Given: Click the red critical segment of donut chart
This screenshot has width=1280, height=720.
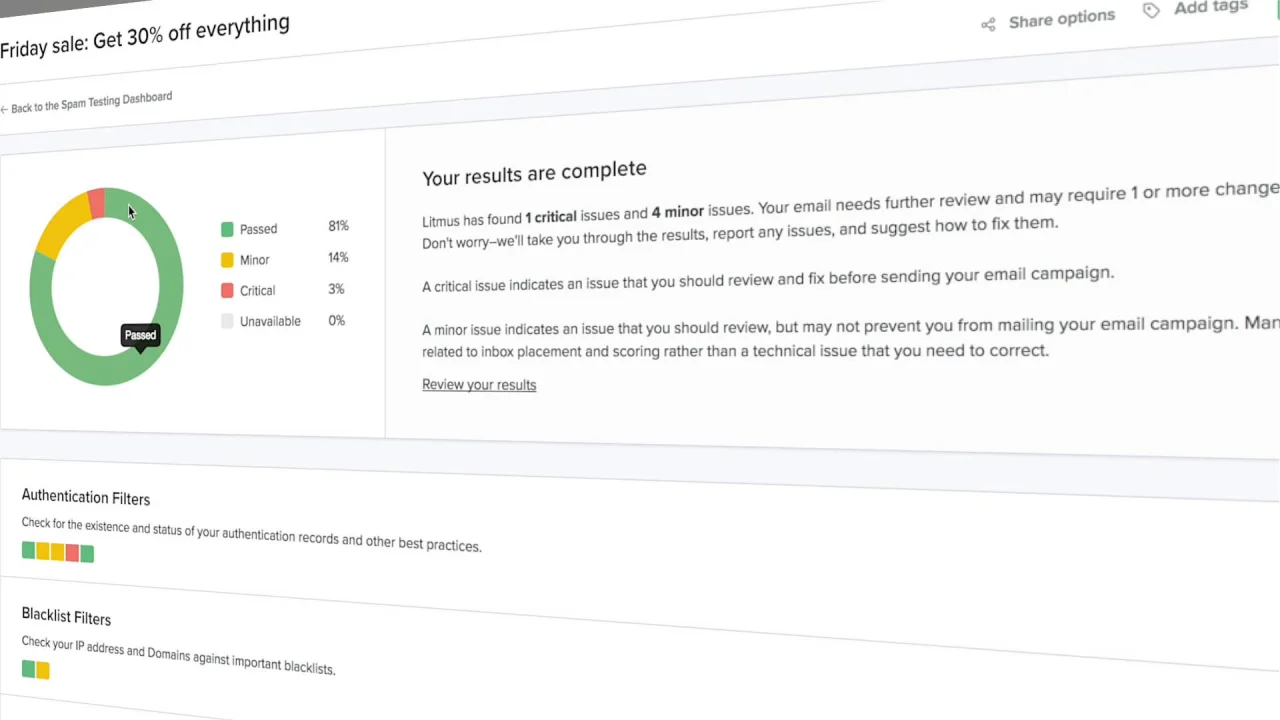Looking at the screenshot, I should click(x=96, y=203).
